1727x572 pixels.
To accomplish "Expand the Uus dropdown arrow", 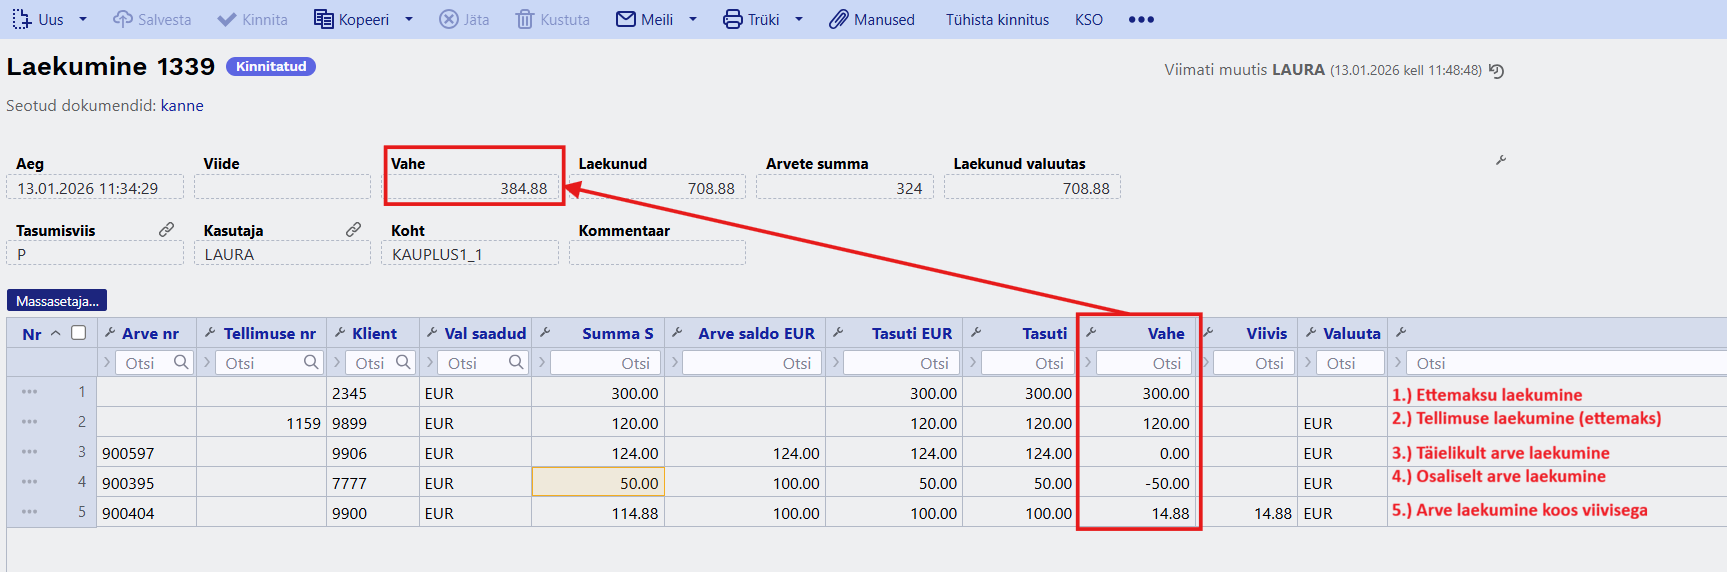I will pos(83,20).
